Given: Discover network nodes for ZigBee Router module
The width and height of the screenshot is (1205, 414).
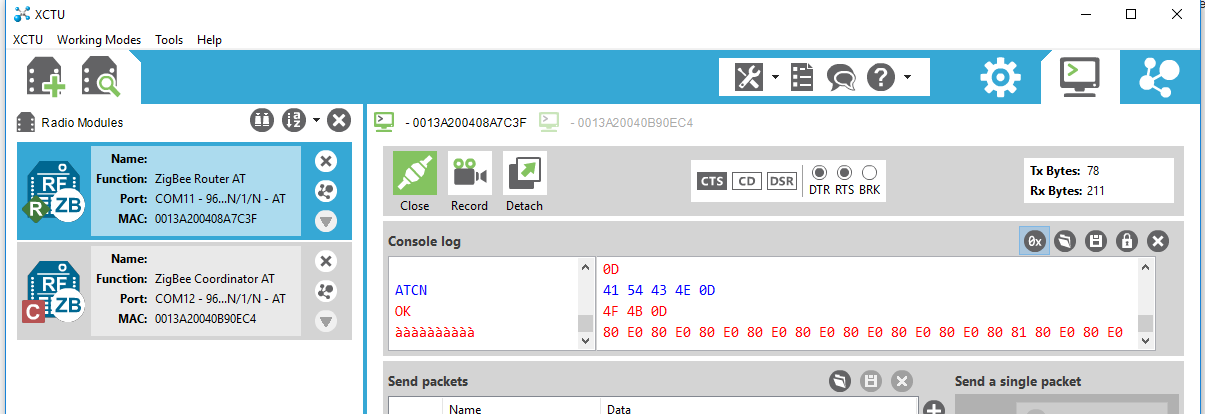Looking at the screenshot, I should click(326, 191).
